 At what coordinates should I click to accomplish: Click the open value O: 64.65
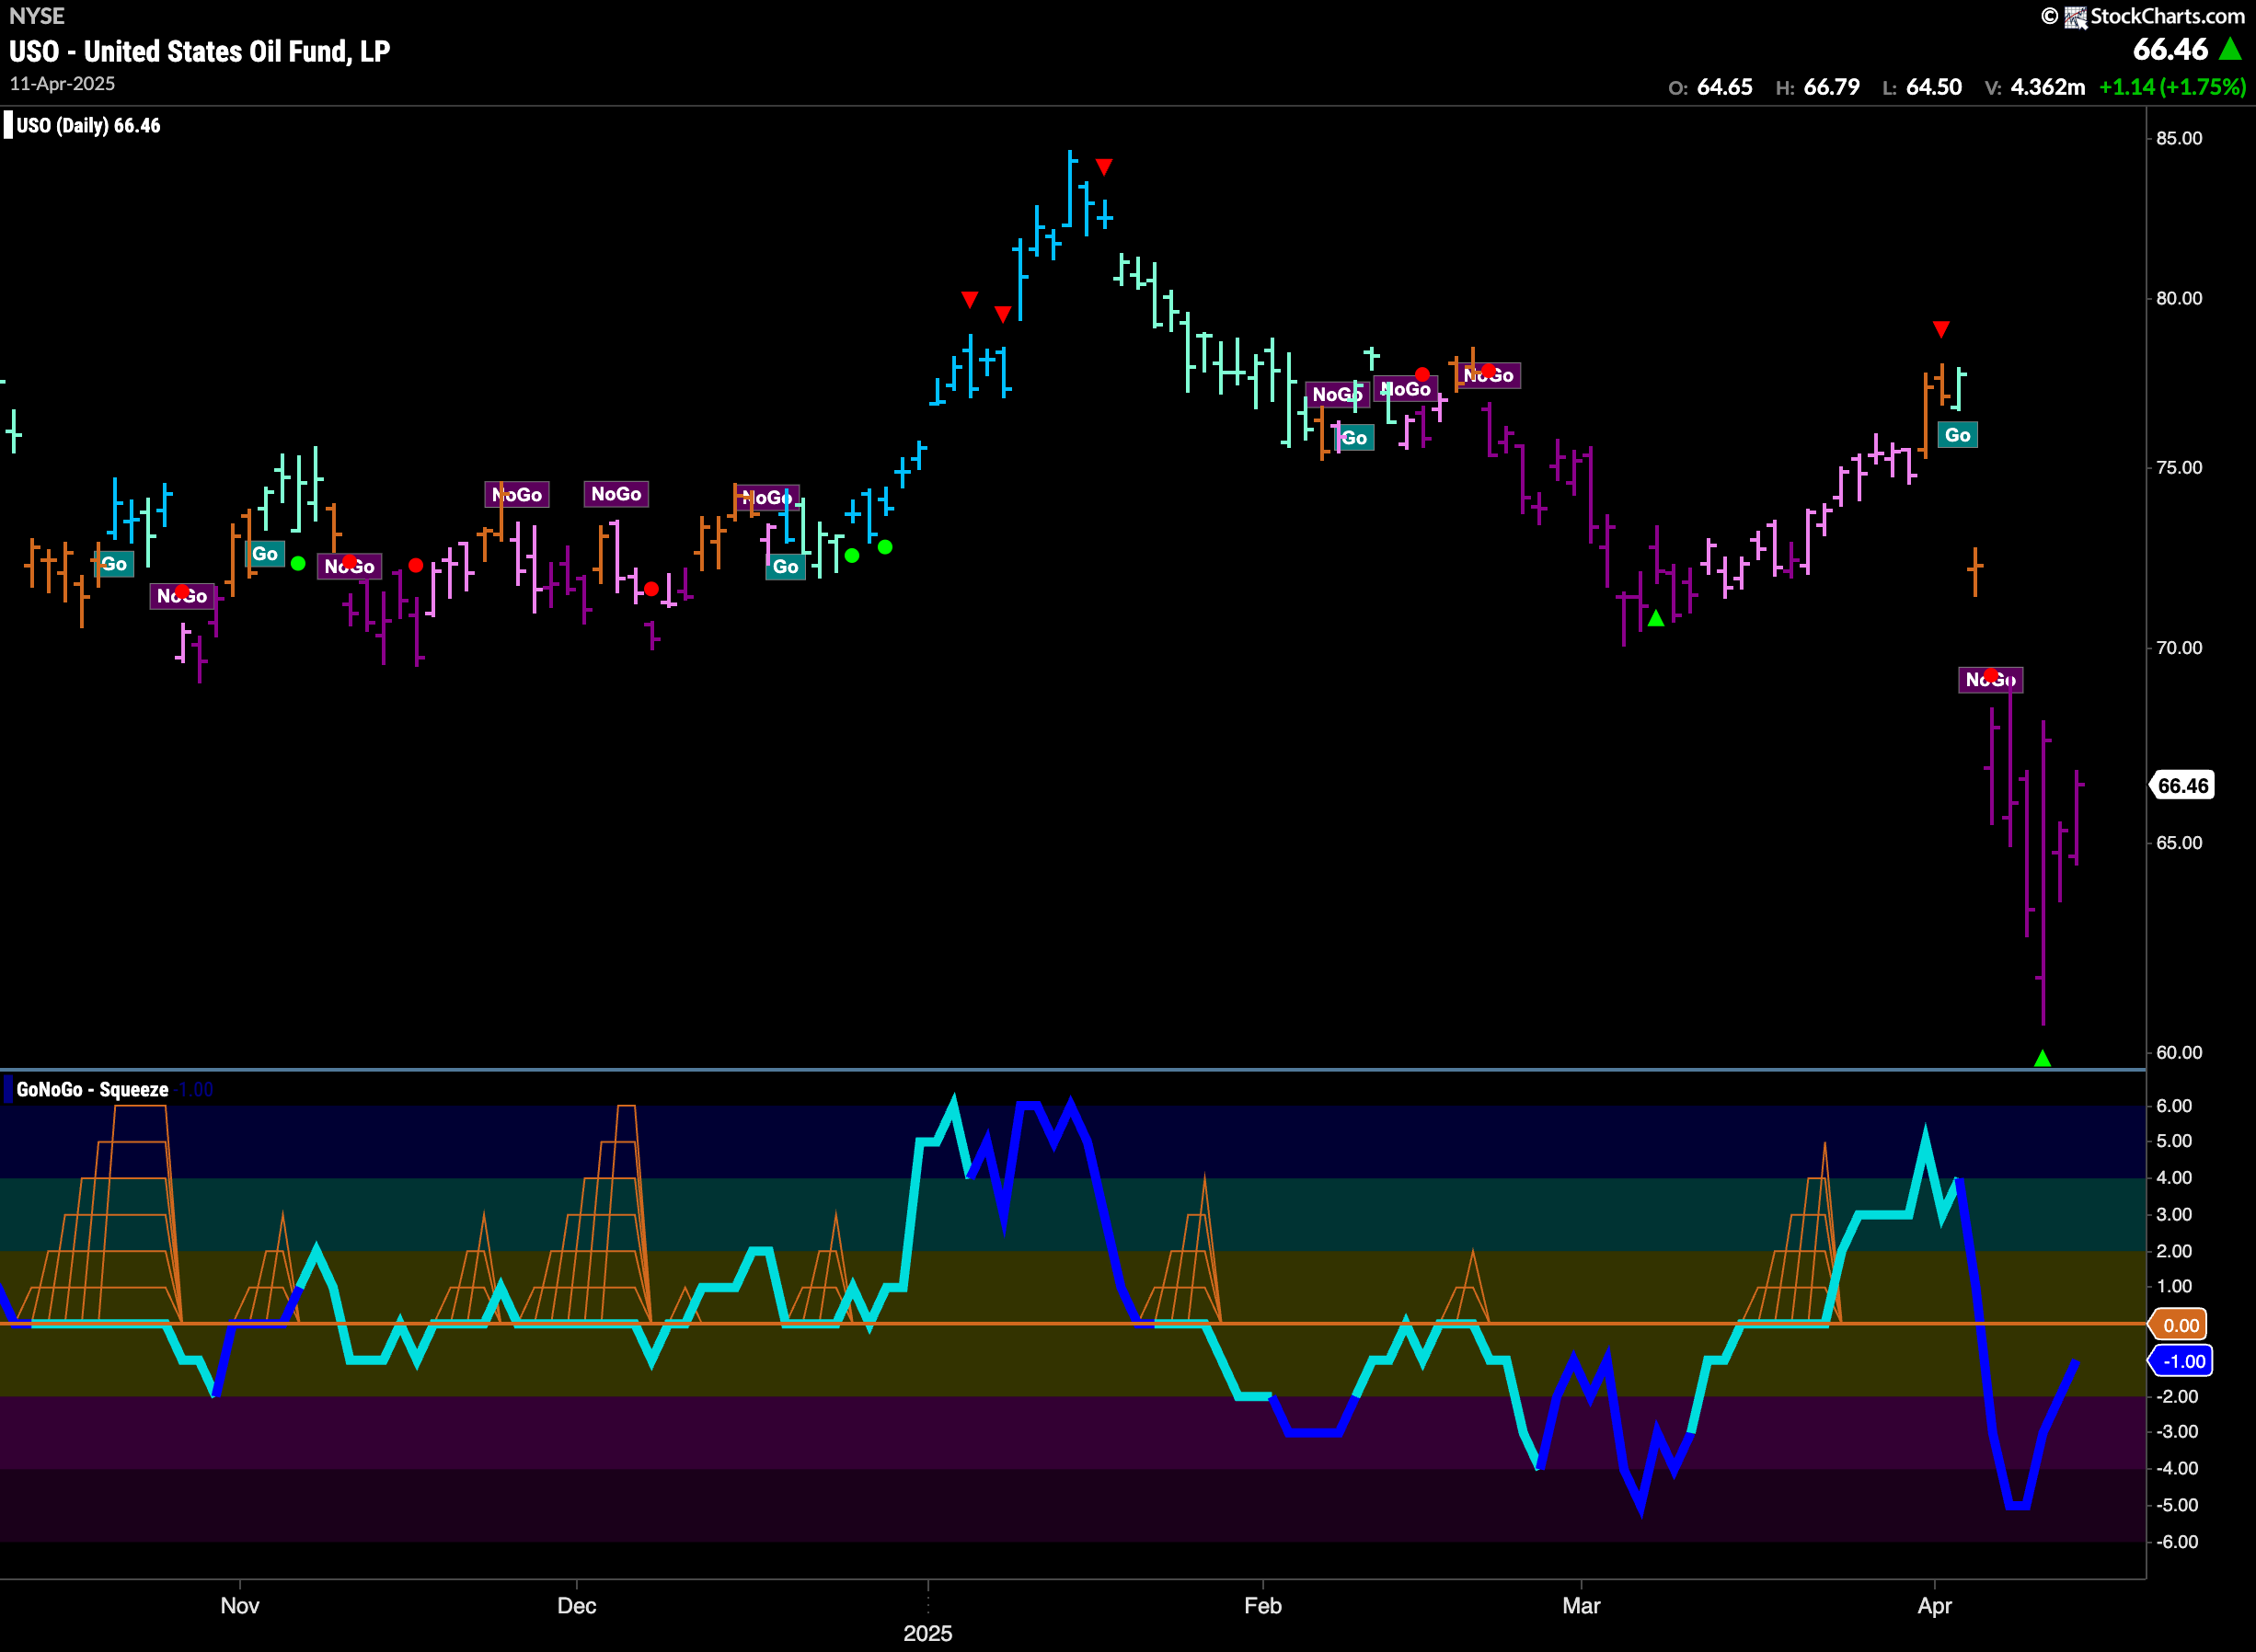point(1710,87)
